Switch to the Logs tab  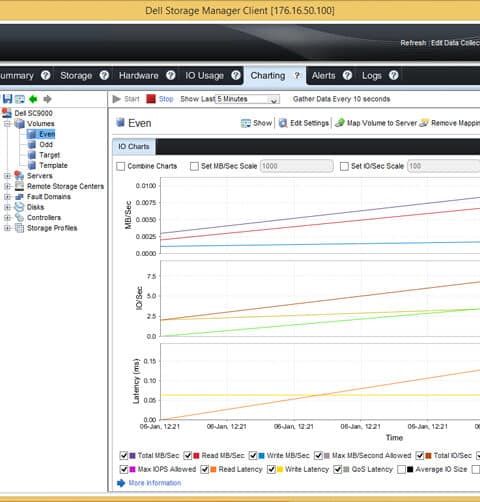click(372, 76)
